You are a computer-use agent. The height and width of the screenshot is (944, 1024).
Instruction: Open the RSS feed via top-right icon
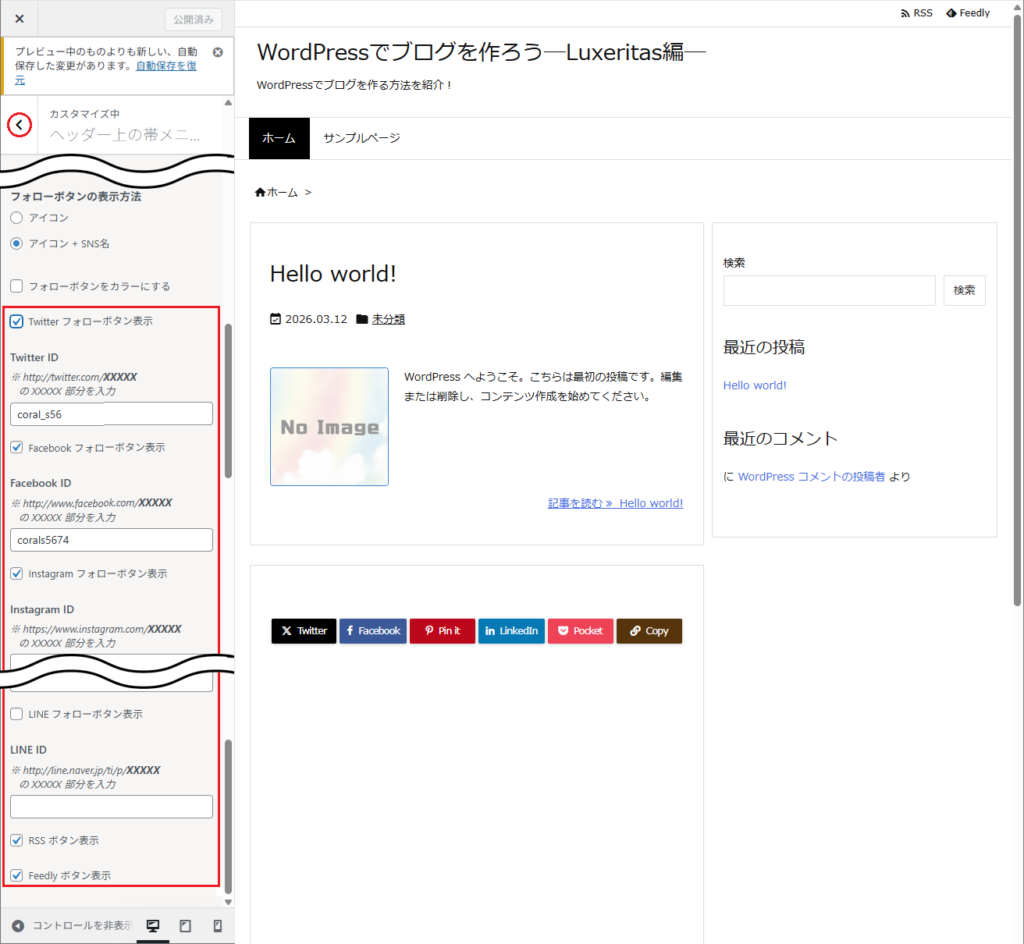(916, 12)
